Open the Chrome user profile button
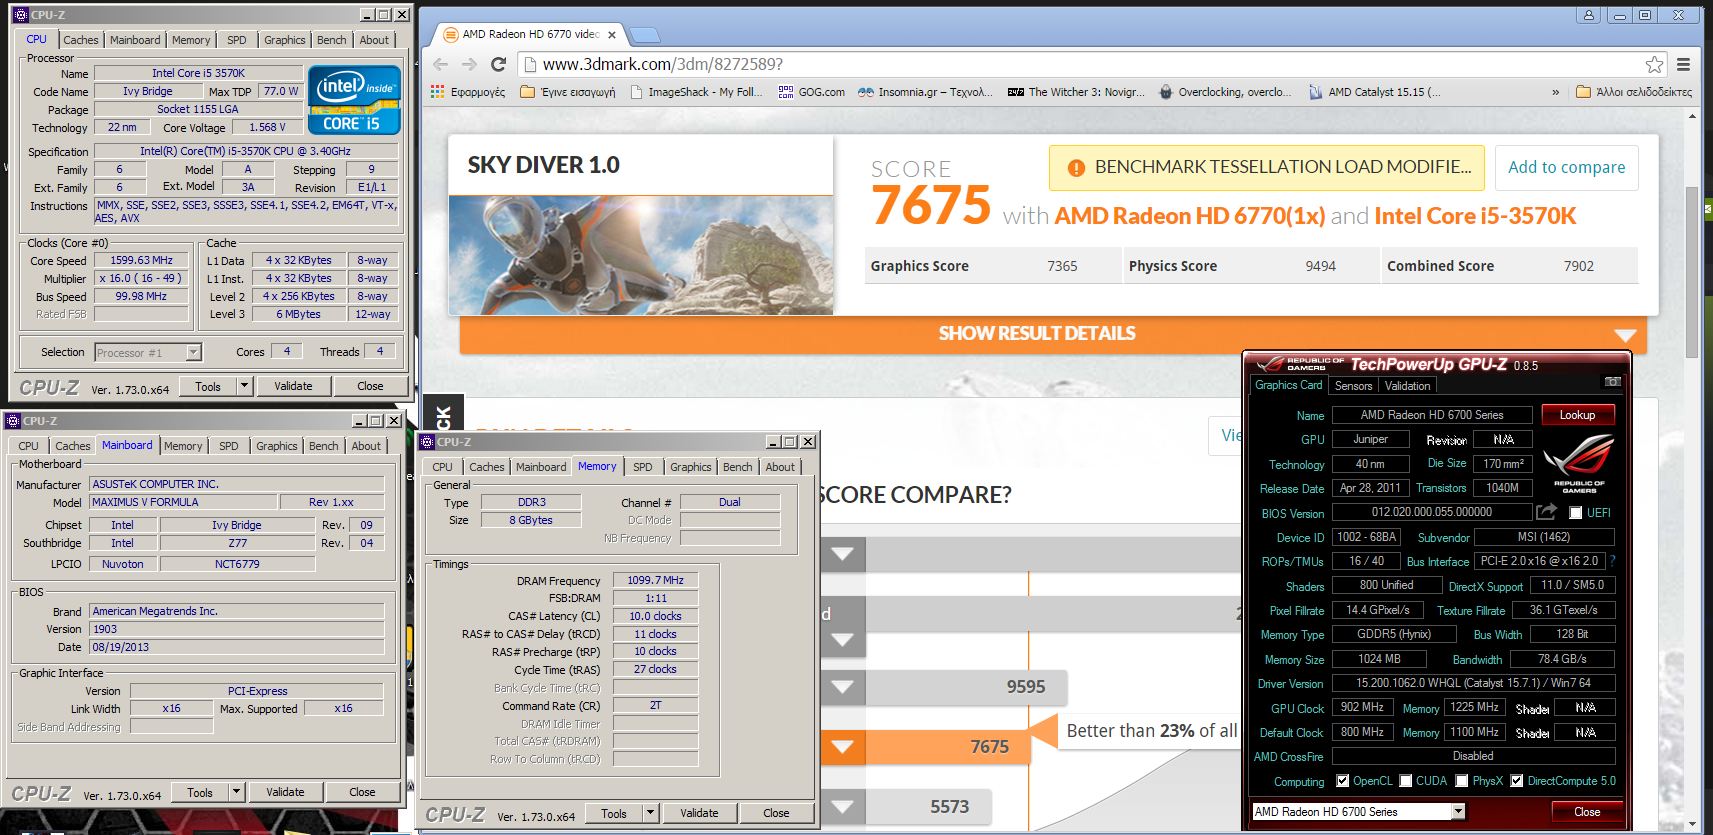This screenshot has height=835, width=1713. point(1589,14)
